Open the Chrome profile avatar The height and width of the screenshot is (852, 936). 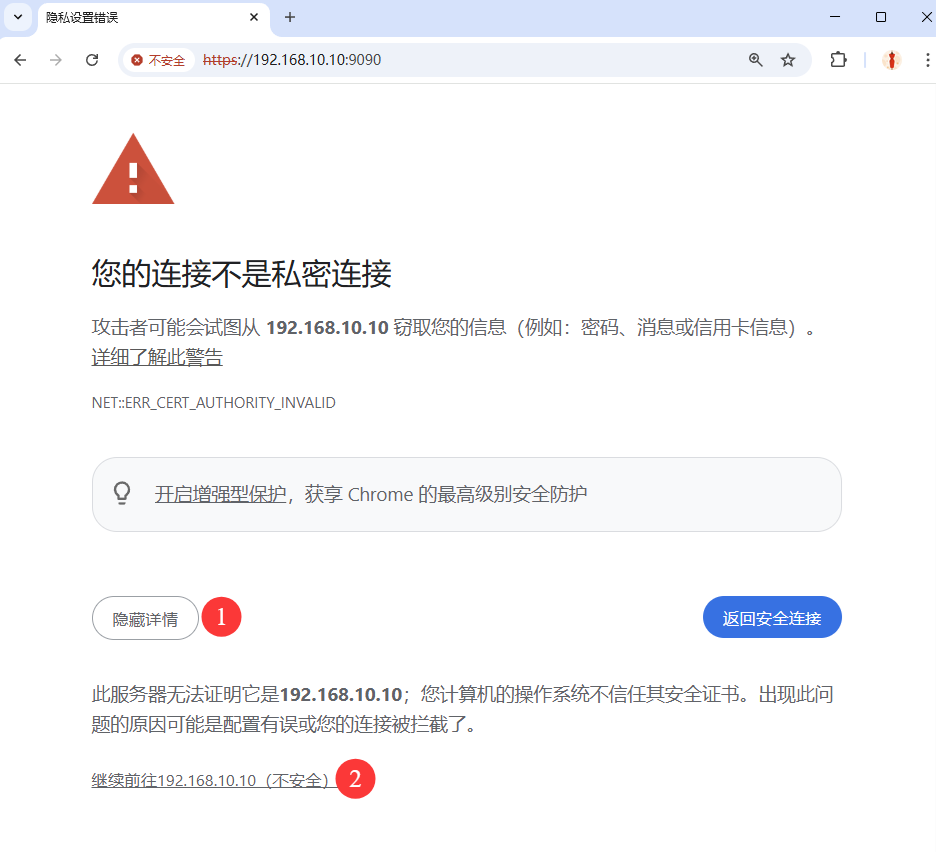892,60
